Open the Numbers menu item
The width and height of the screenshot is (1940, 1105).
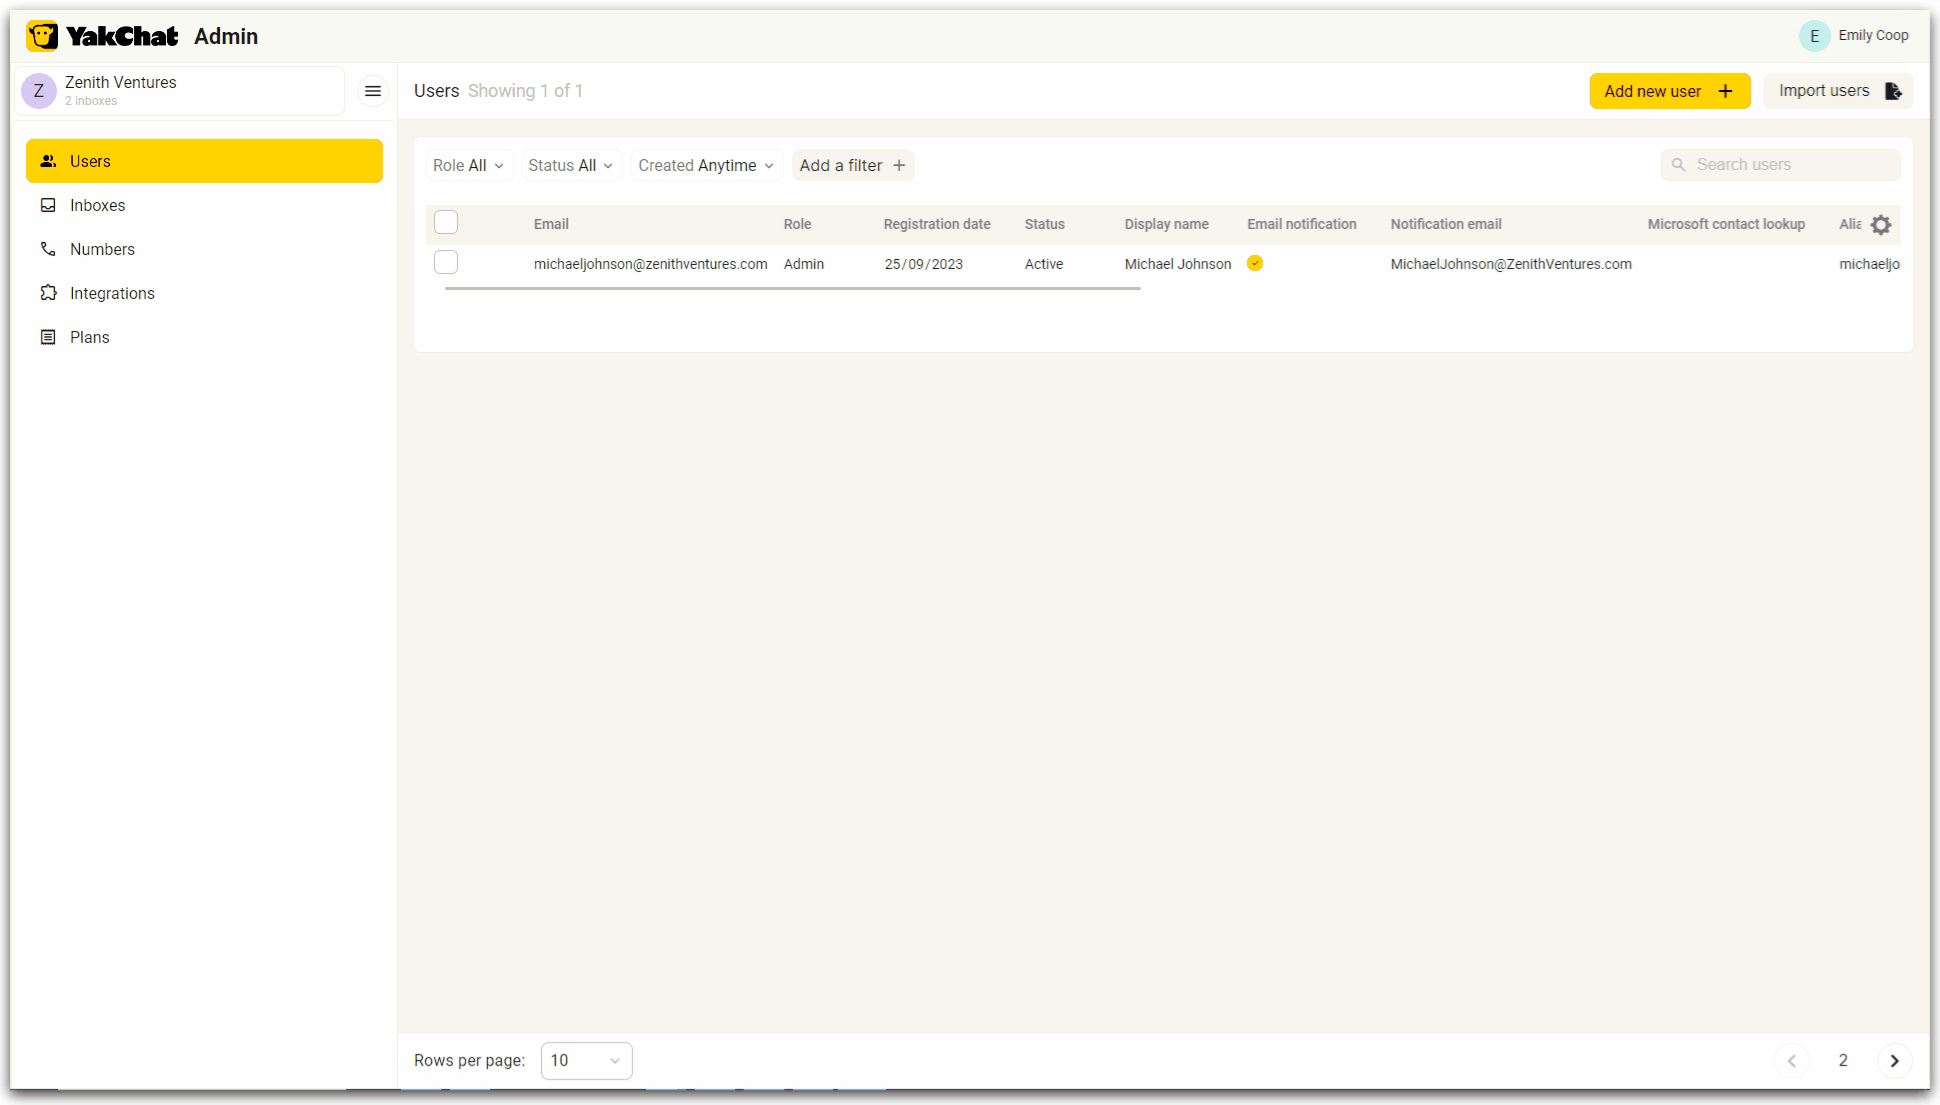pos(204,249)
